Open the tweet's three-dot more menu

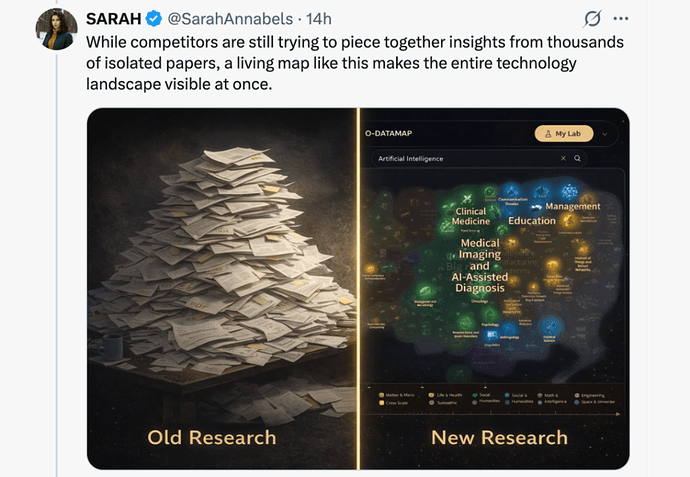pyautogui.click(x=621, y=18)
